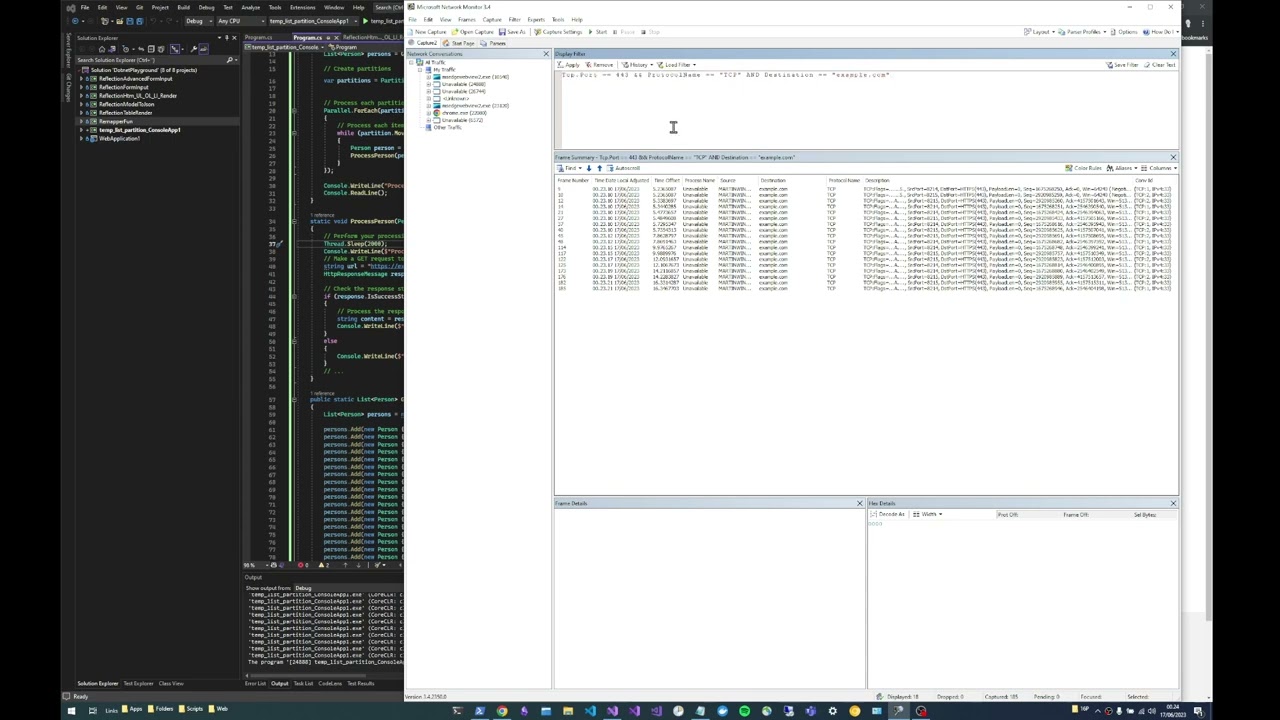Viewport: 1280px width, 720px height.
Task: Remove the display filter
Action: (x=598, y=65)
